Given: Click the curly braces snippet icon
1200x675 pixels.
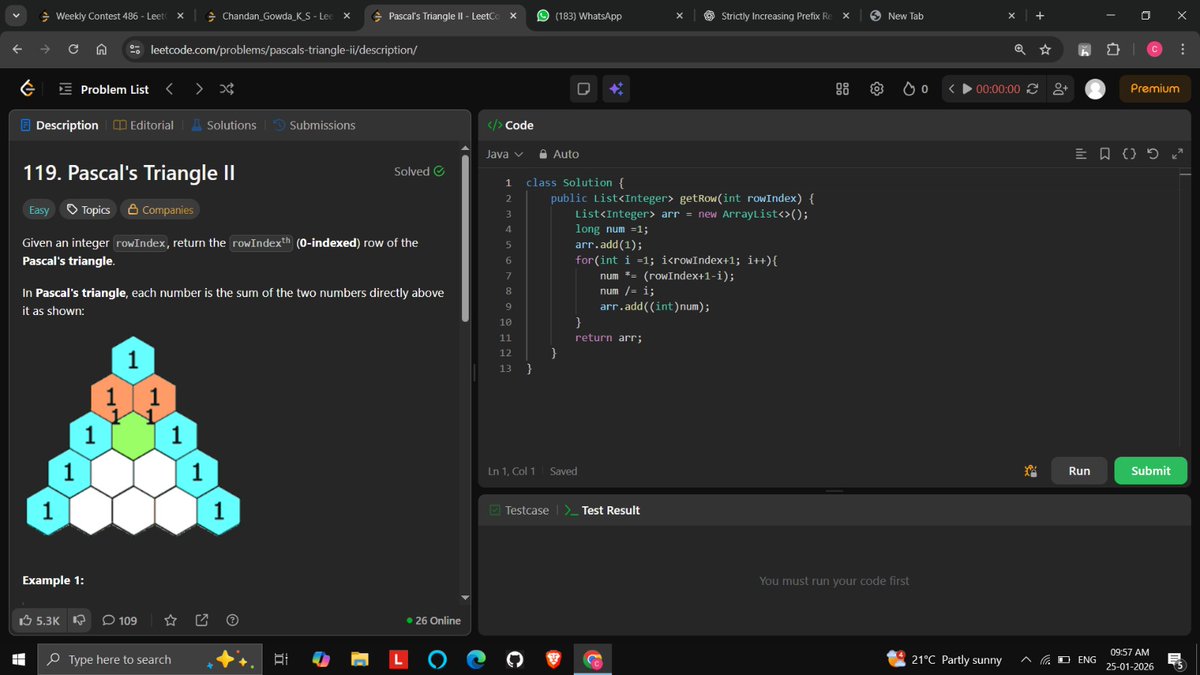Looking at the screenshot, I should [x=1128, y=154].
